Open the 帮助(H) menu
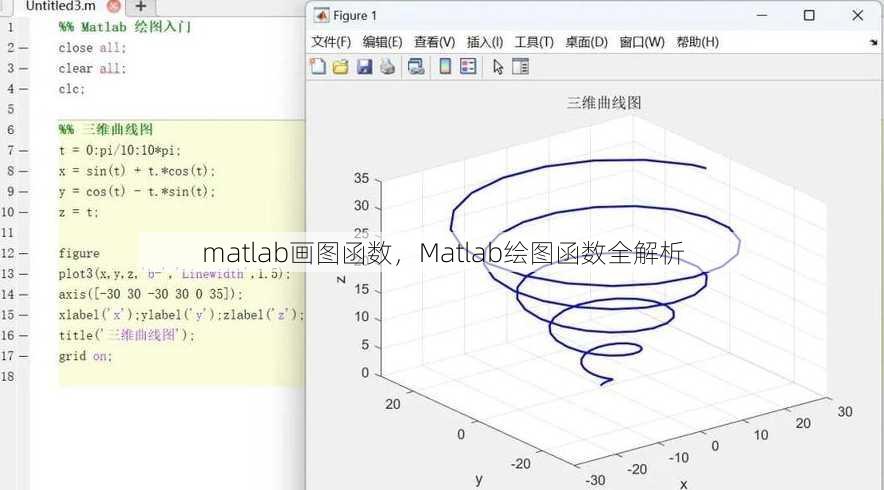Image resolution: width=884 pixels, height=490 pixels. [x=697, y=42]
